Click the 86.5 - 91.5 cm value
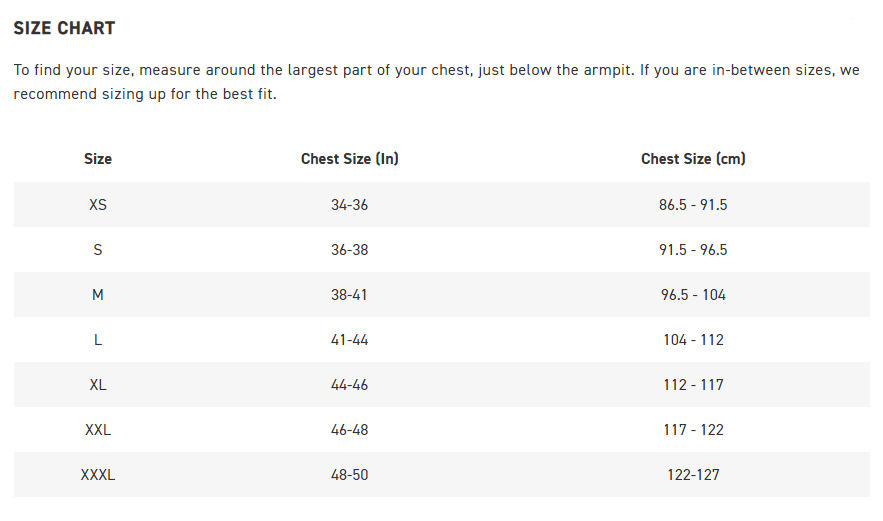Viewport: 883px width, 521px height. 693,205
